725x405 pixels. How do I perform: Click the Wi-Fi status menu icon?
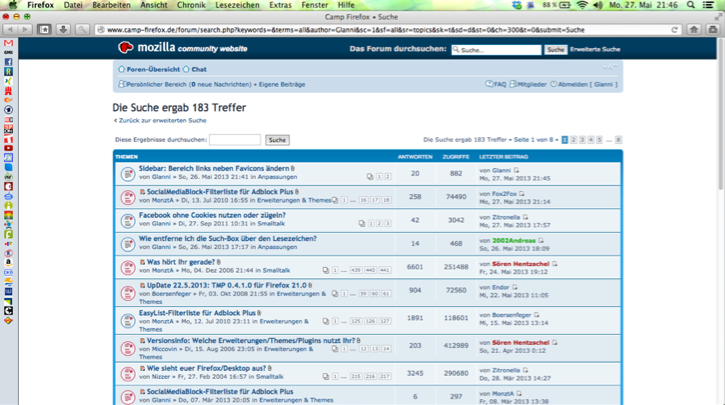click(582, 5)
